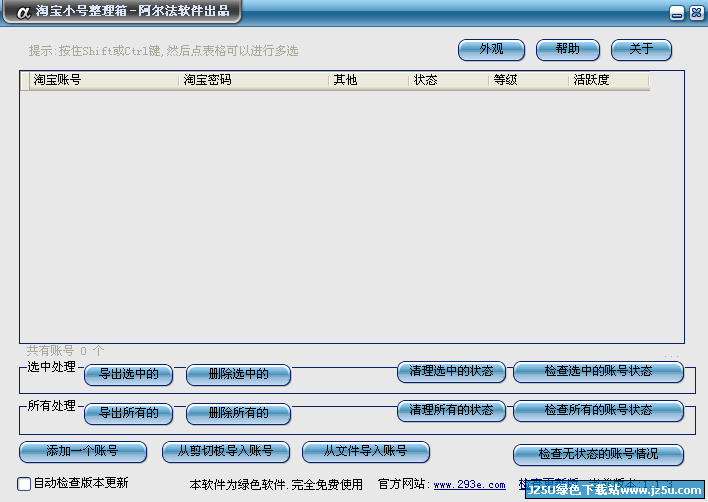This screenshot has width=708, height=502.
Task: Click 清理选中的状态 button
Action: click(451, 372)
